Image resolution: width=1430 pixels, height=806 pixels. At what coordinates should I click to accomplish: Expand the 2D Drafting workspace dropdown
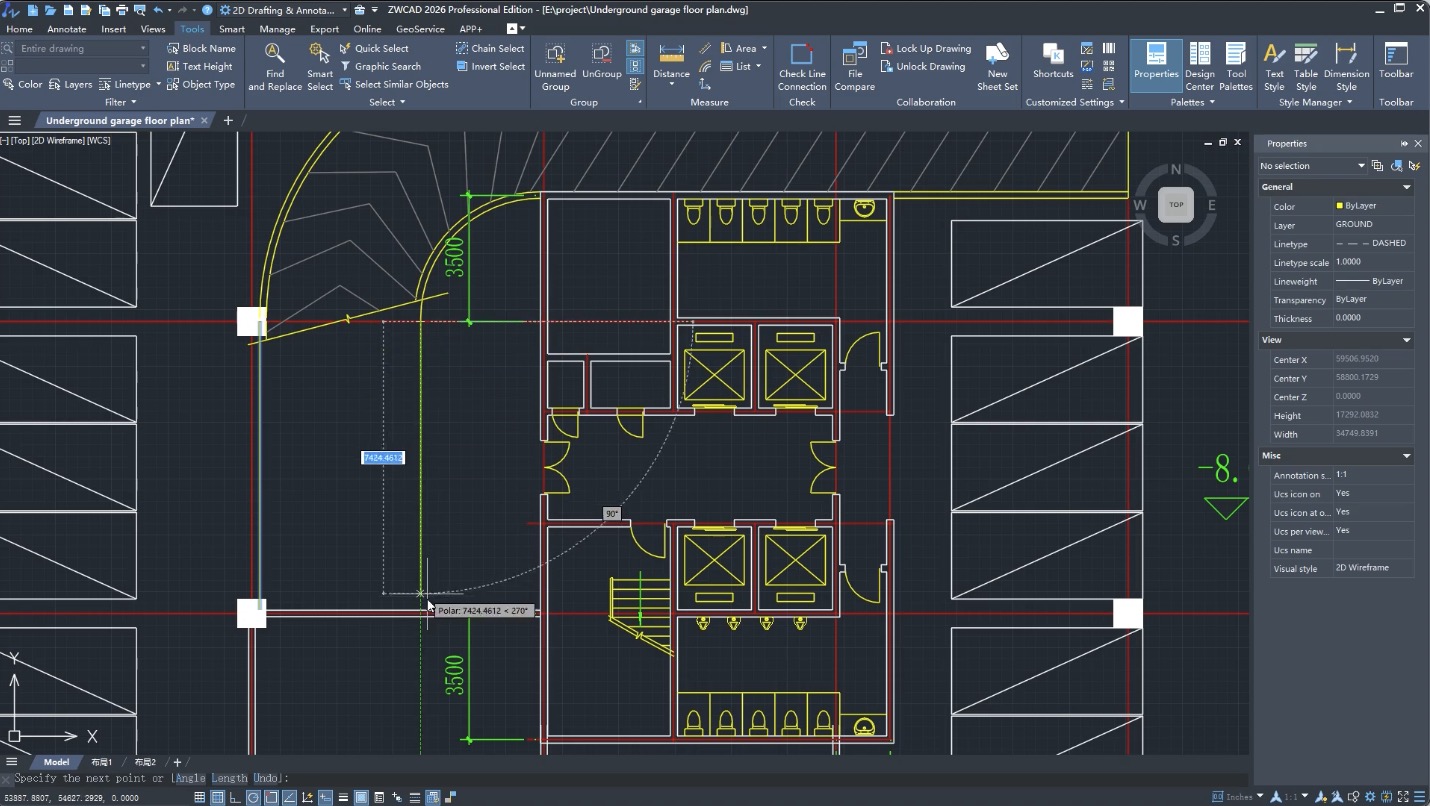(344, 10)
